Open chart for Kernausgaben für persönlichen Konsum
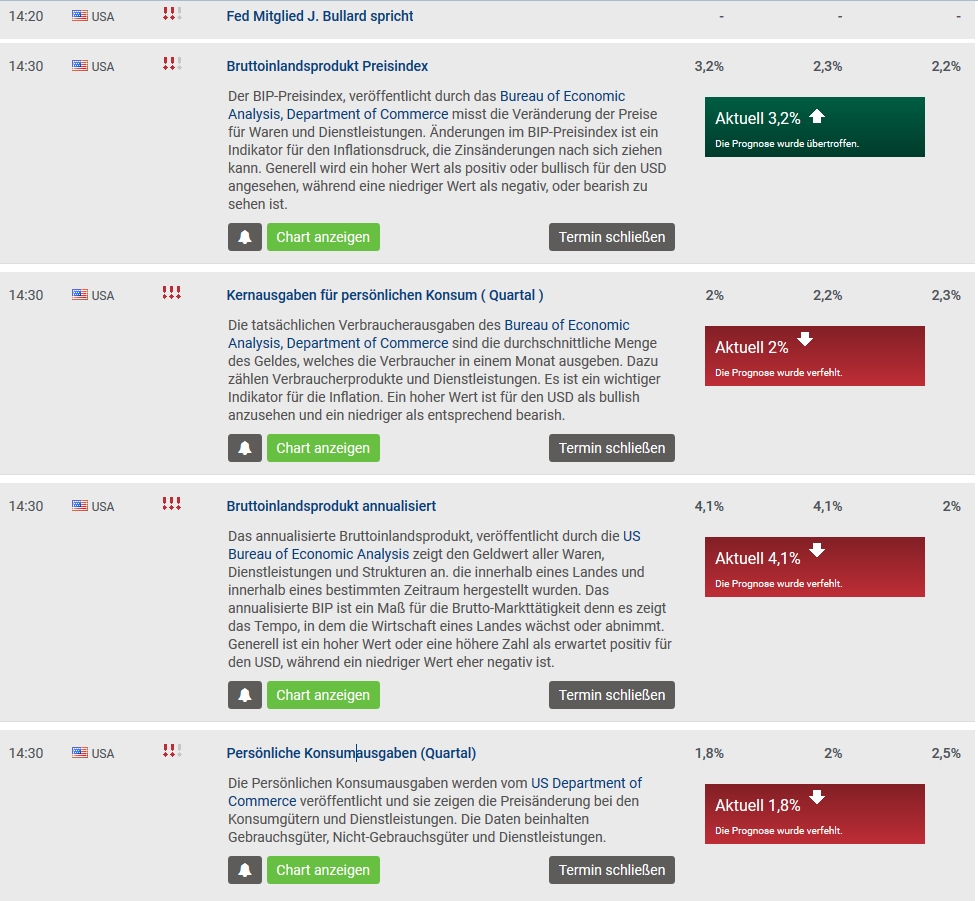This screenshot has height=901, width=978. (323, 448)
